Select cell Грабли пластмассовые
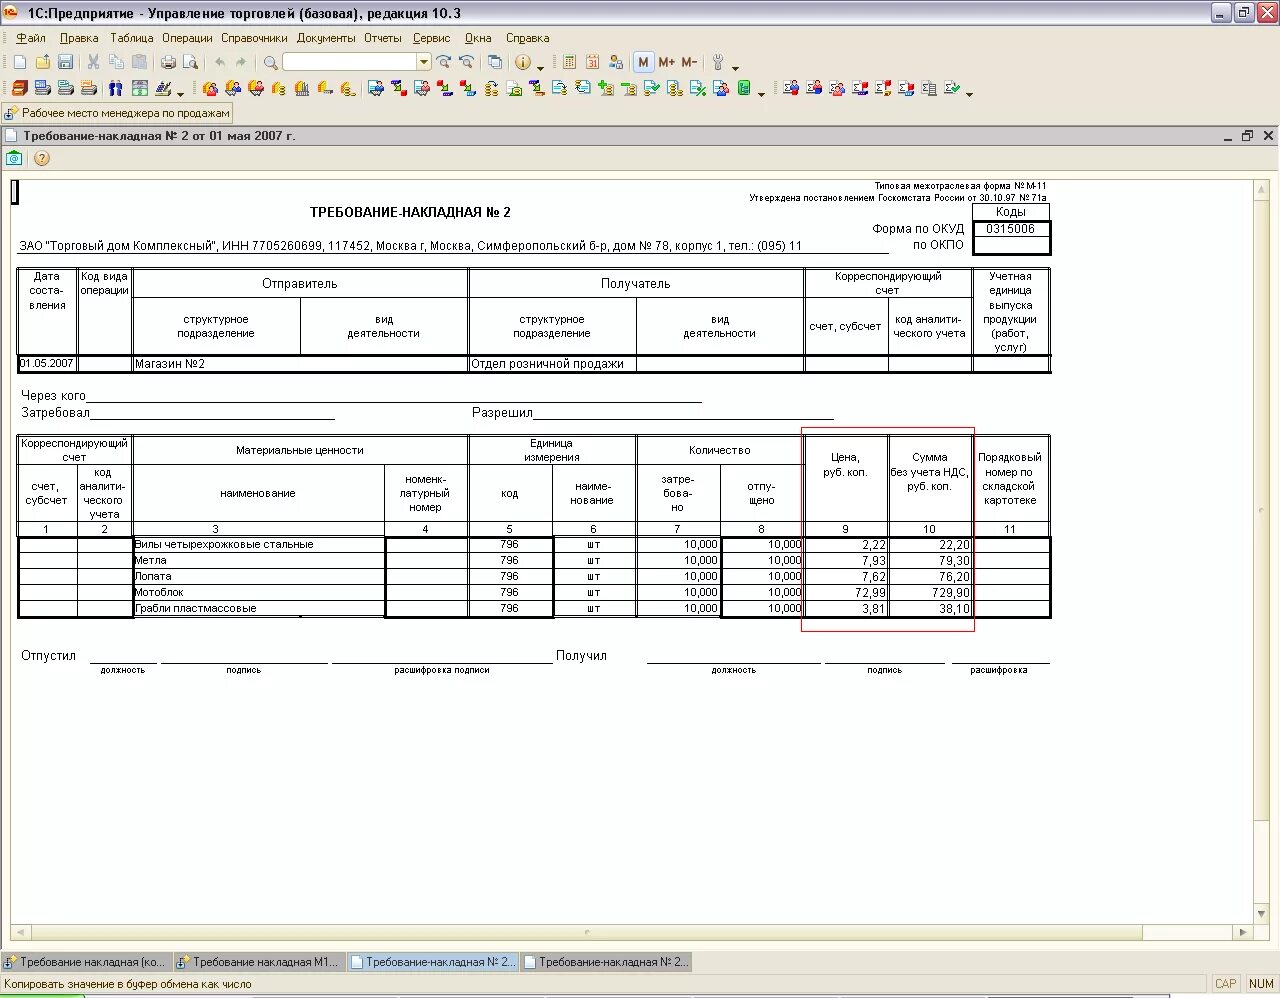1280x998 pixels. [x=259, y=609]
